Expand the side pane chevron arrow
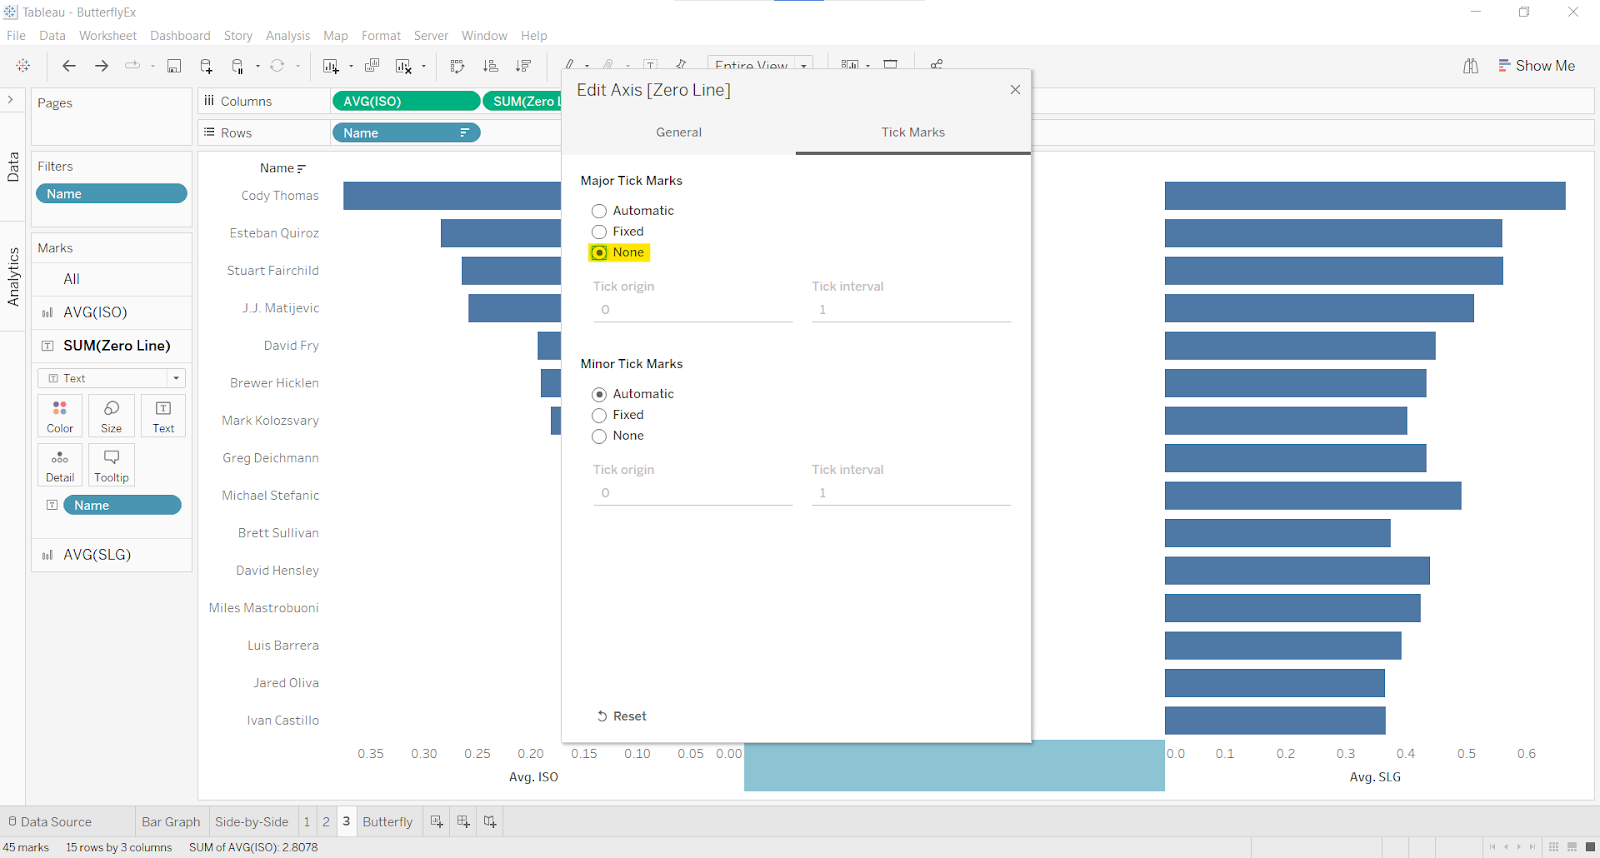This screenshot has width=1600, height=858. (x=10, y=100)
